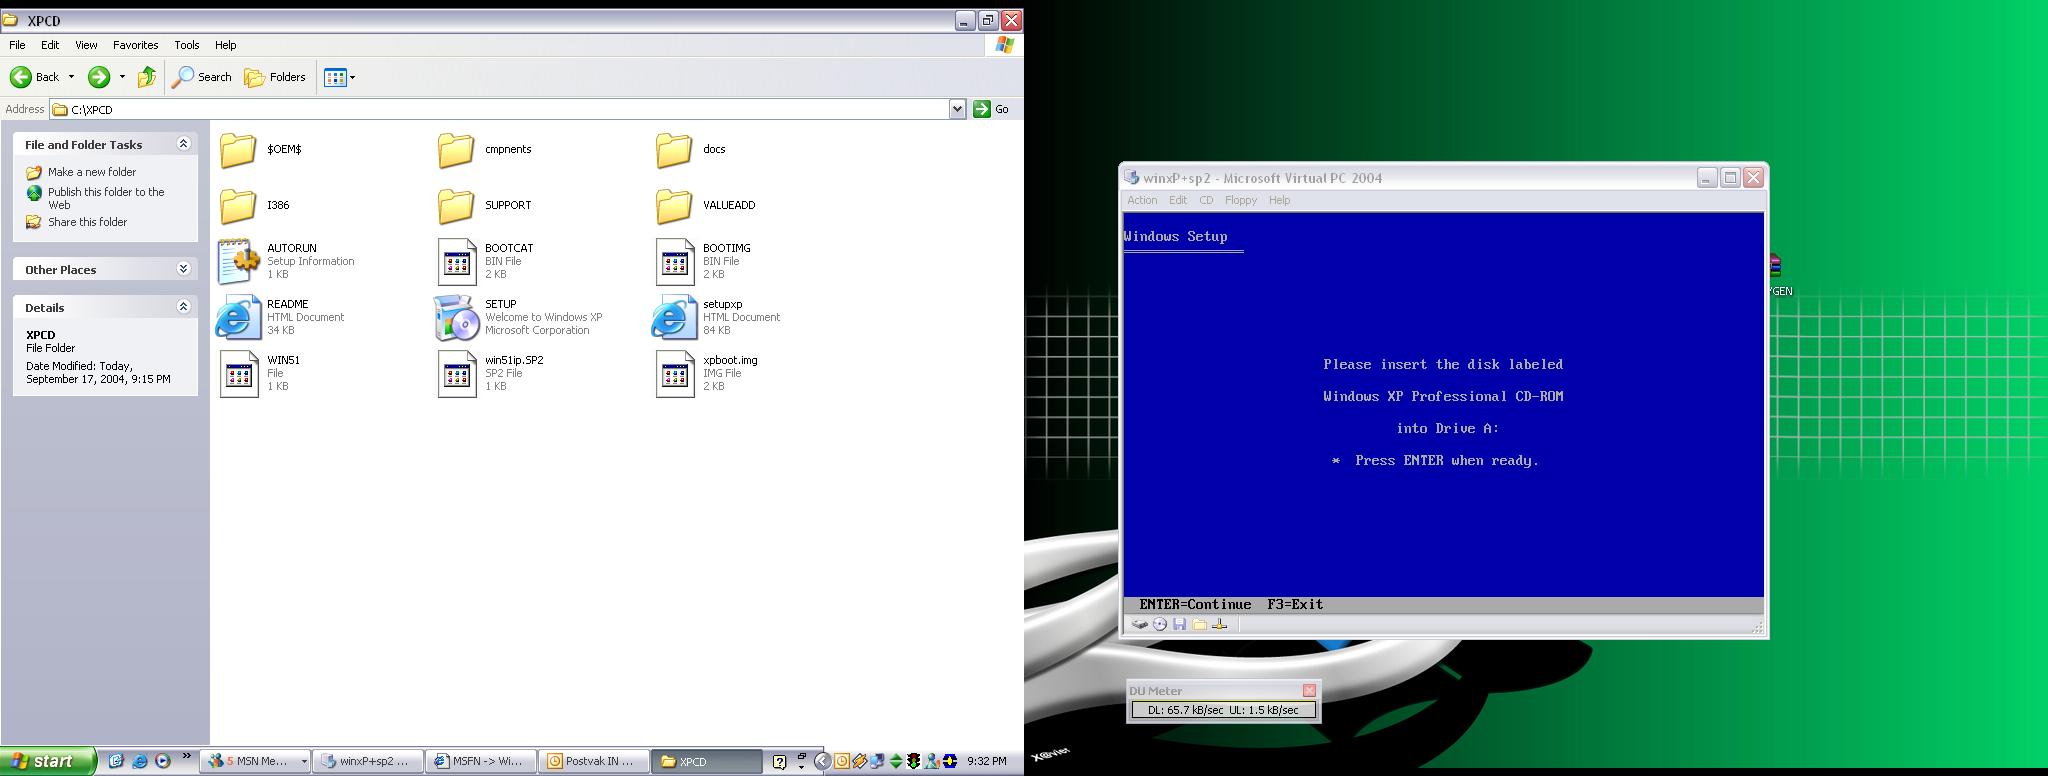Viewport: 2048px width, 776px height.
Task: Click the Back button
Action: 35,77
